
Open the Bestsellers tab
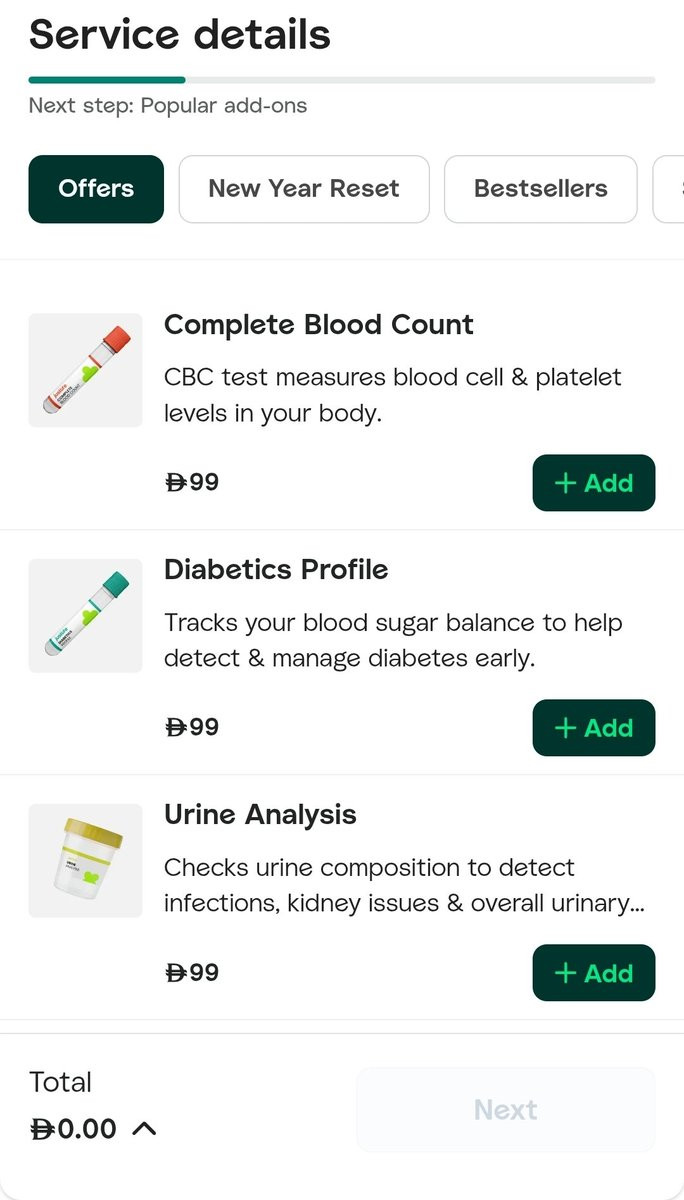coord(540,189)
